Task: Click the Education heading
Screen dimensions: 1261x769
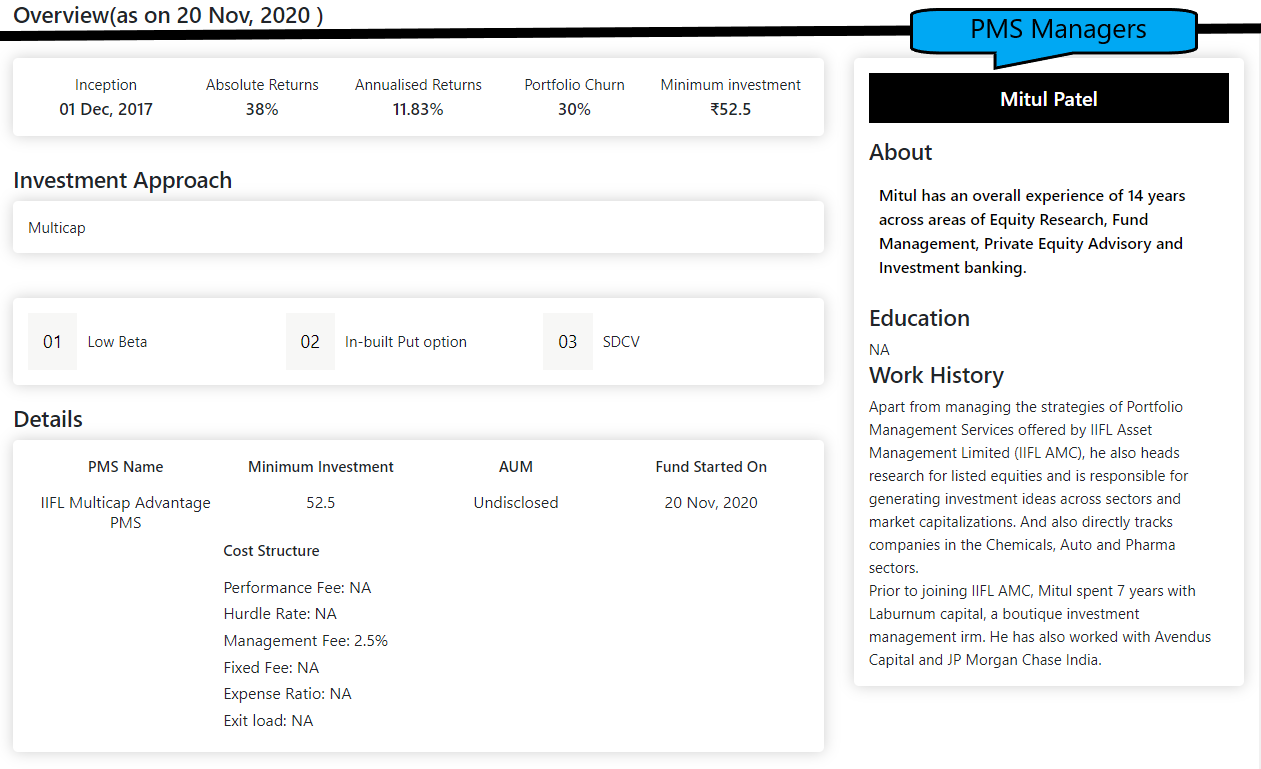Action: click(x=919, y=318)
